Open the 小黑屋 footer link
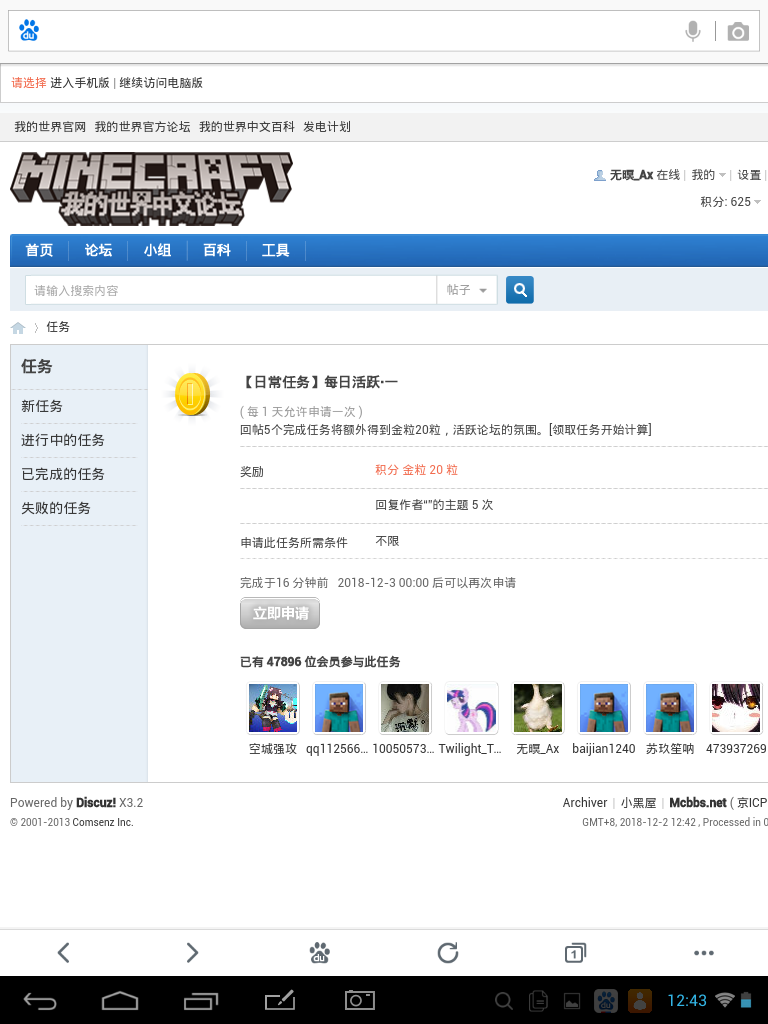 pos(638,803)
